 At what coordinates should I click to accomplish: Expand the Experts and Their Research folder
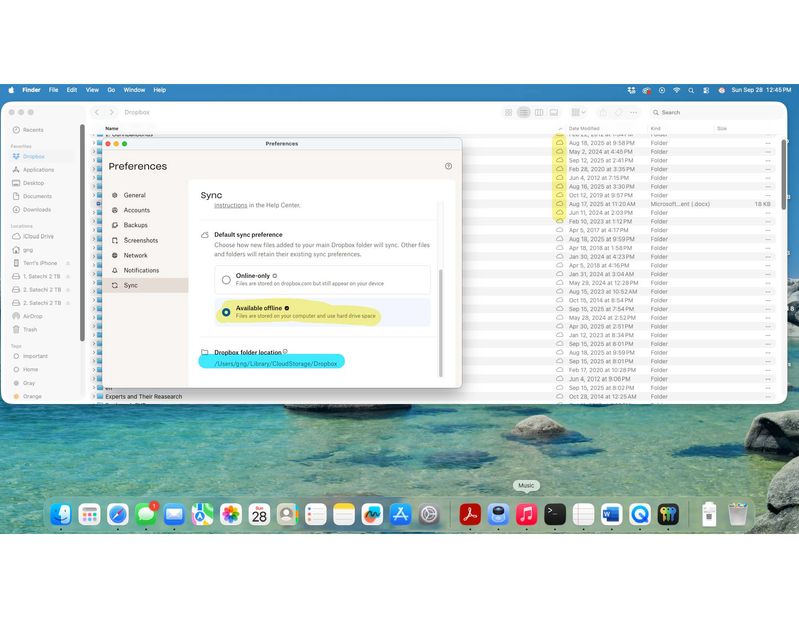point(94,397)
